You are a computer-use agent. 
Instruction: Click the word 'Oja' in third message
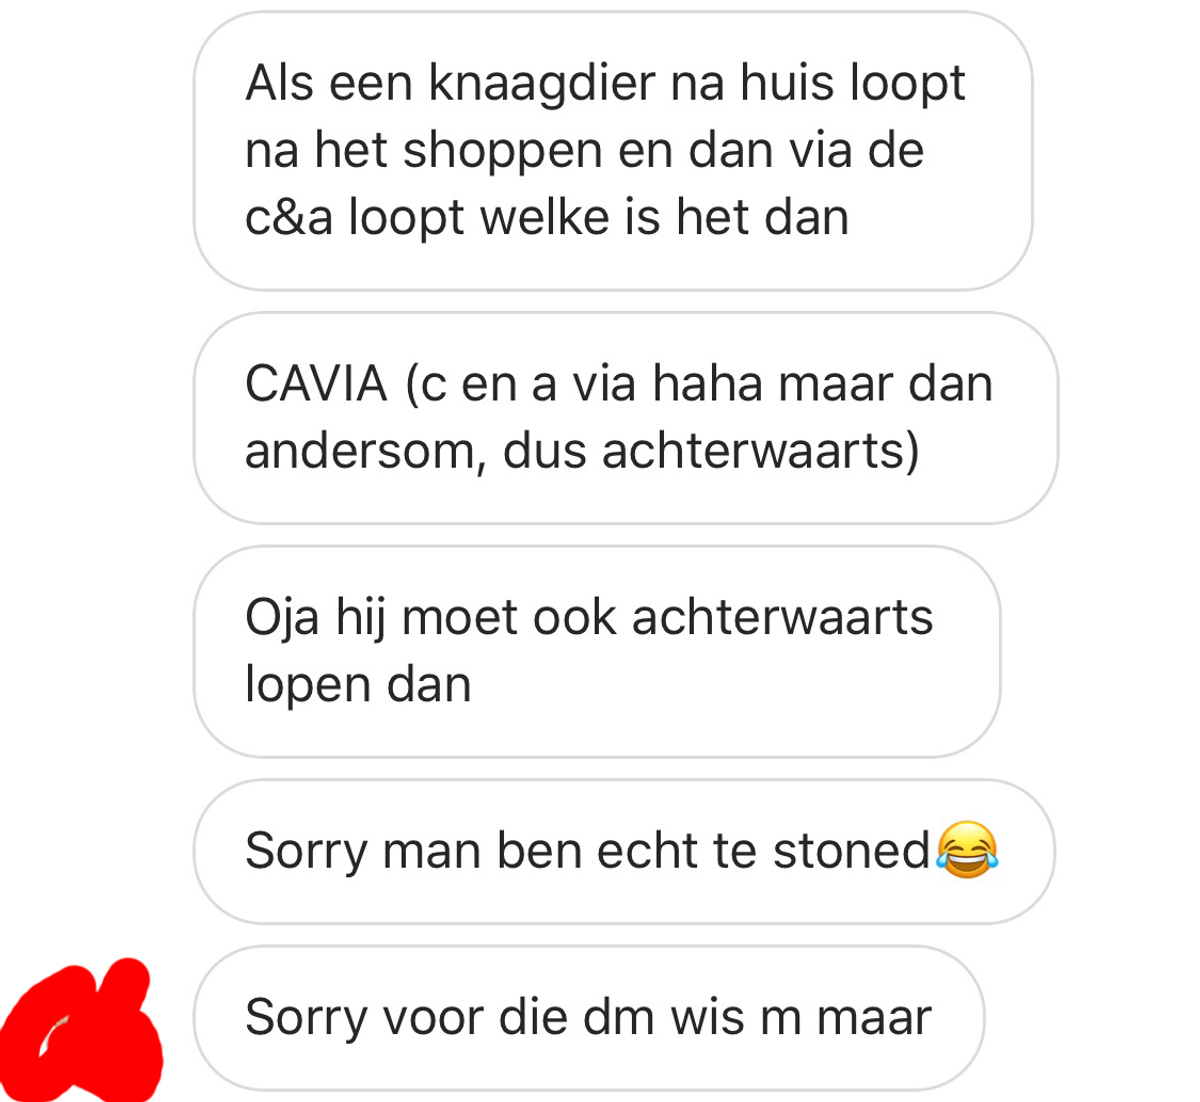[282, 618]
